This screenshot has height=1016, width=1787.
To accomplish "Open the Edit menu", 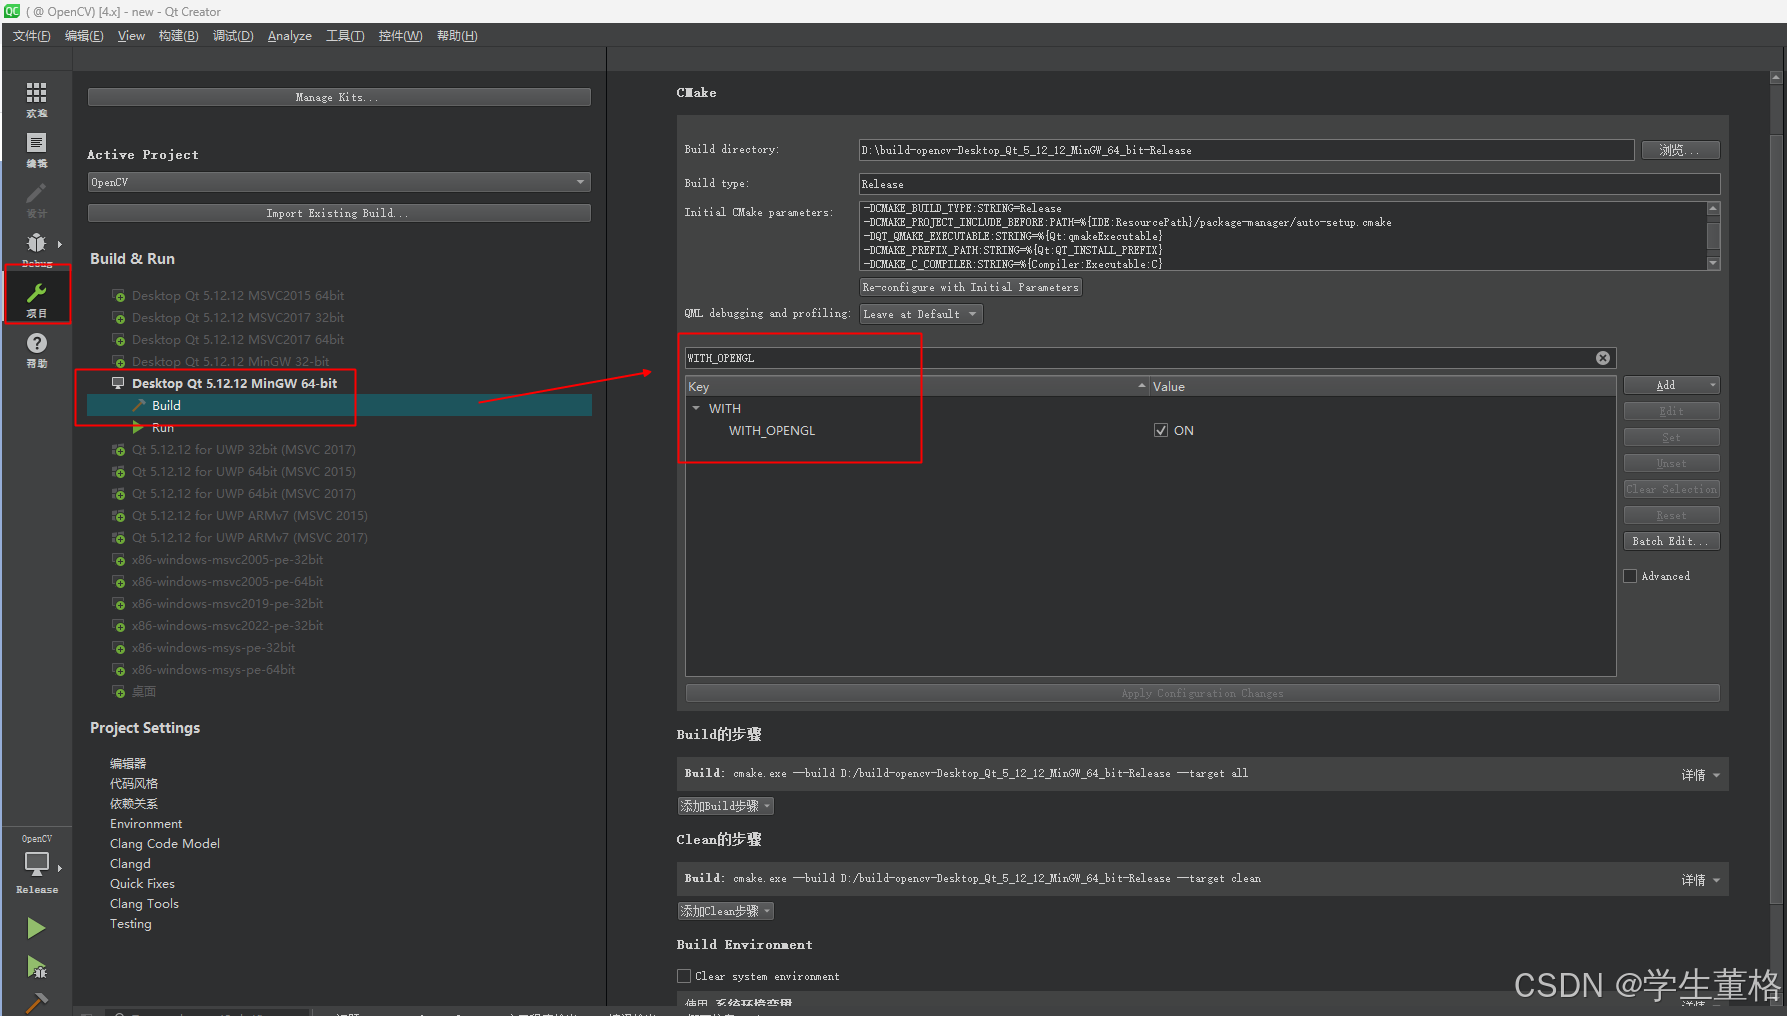I will pyautogui.click(x=84, y=36).
